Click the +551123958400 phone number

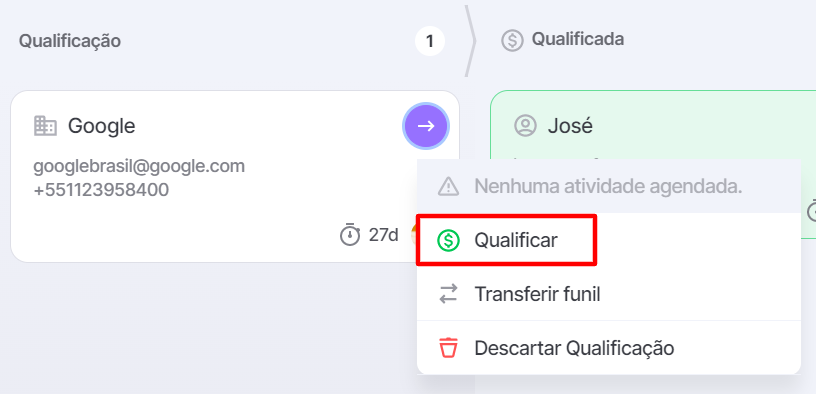101,190
